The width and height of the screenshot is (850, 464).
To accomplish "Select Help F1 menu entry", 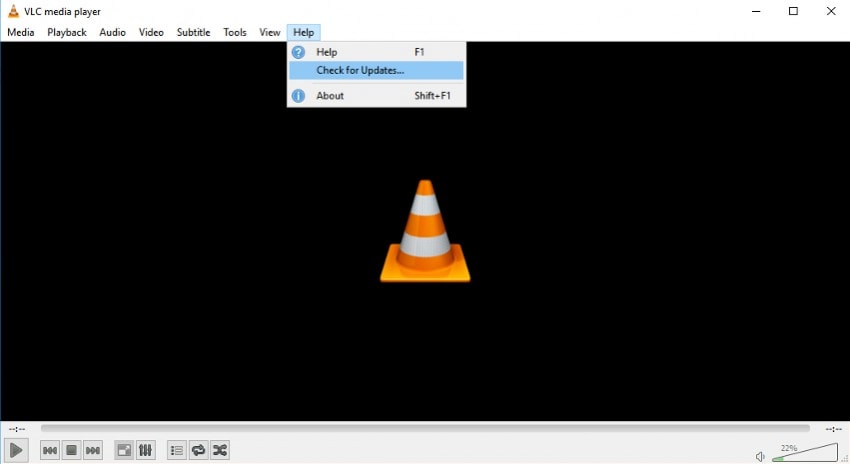I will coord(376,52).
